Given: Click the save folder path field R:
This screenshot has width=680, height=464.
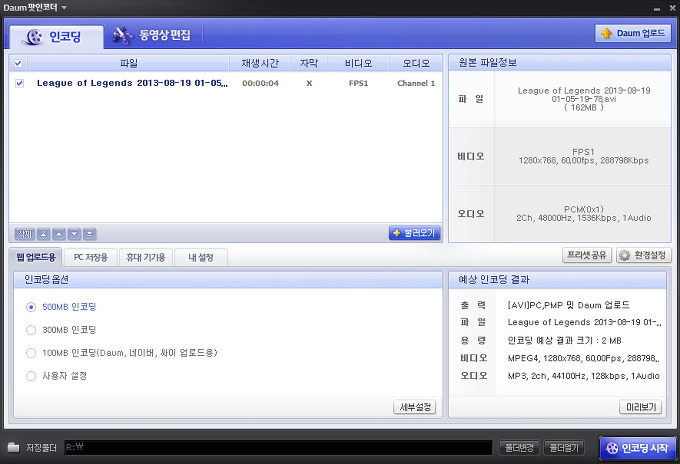Looking at the screenshot, I should [278, 448].
